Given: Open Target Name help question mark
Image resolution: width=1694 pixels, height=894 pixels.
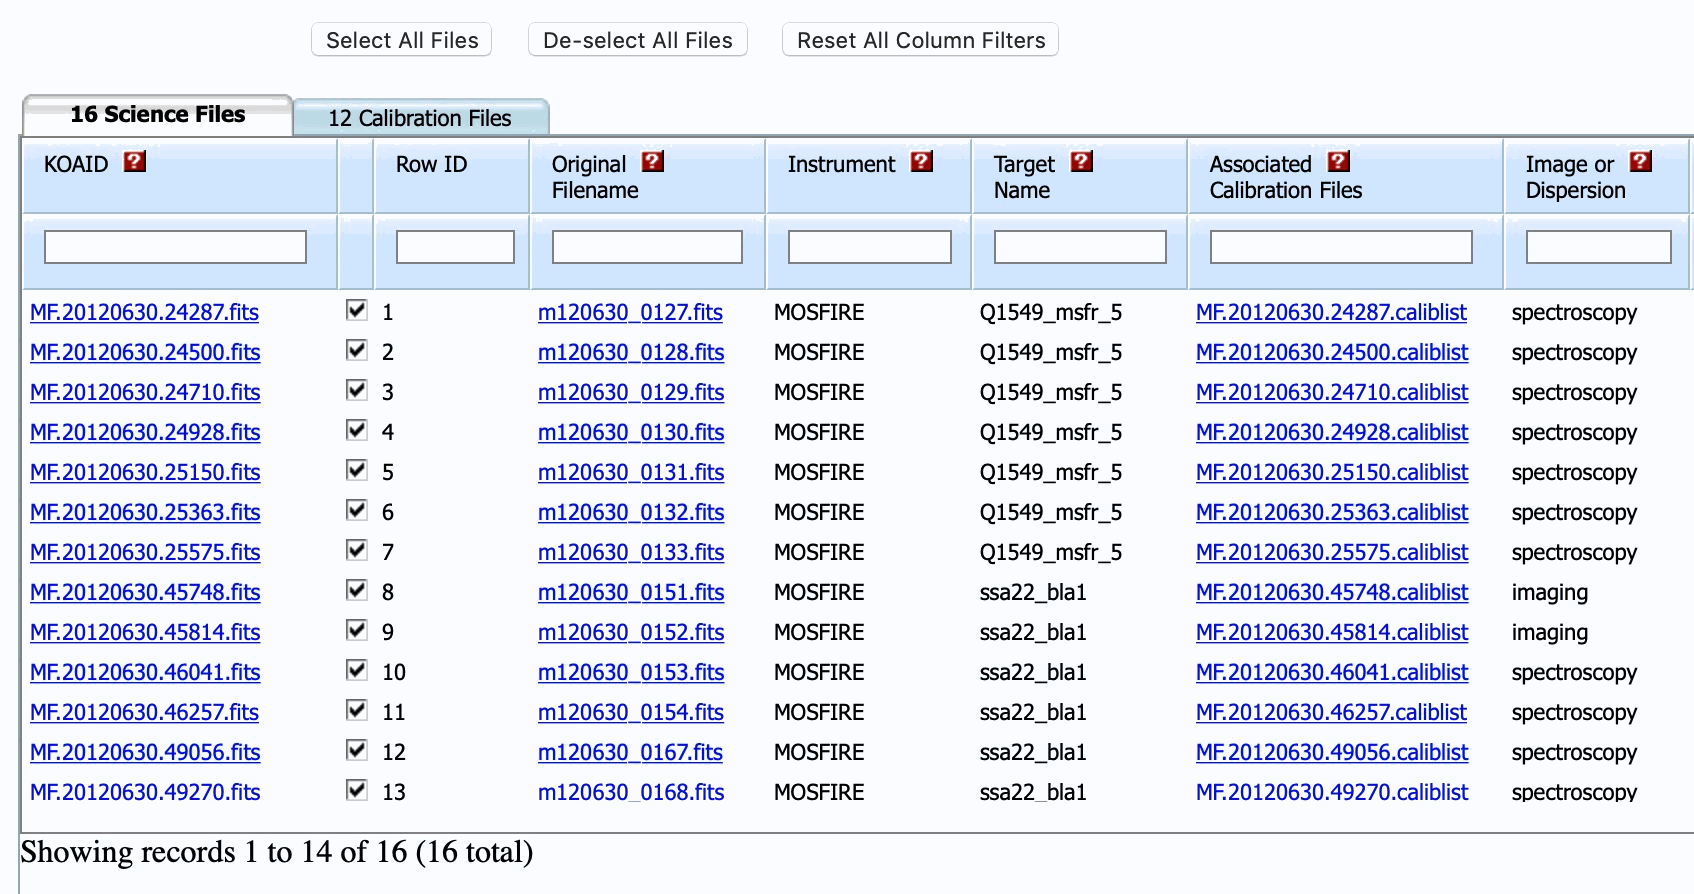Looking at the screenshot, I should [1082, 162].
